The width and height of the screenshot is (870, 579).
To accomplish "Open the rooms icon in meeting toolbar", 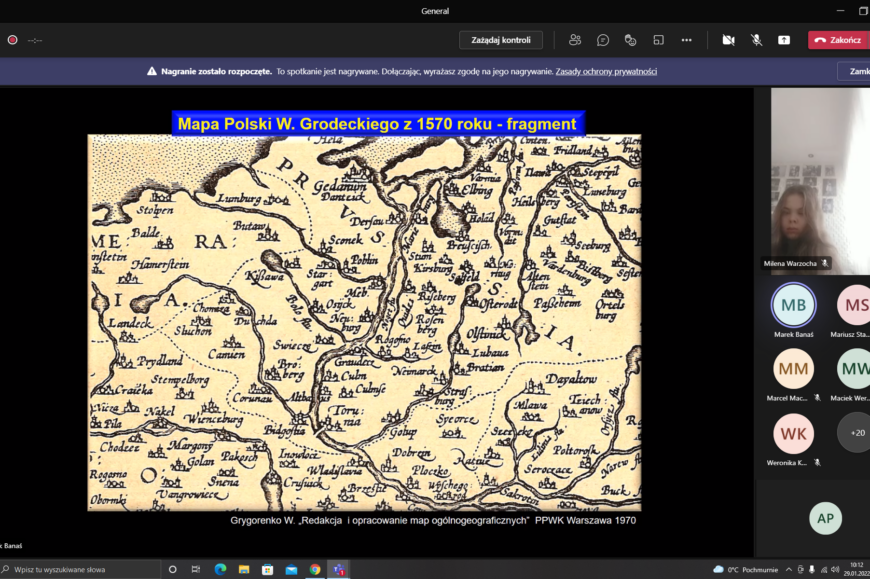I will pos(659,40).
